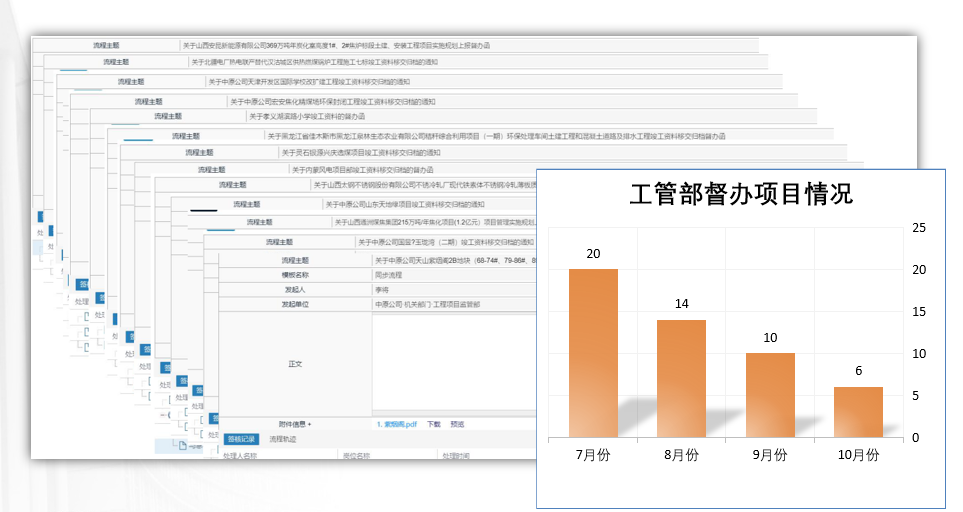The height and width of the screenshot is (512, 963).
Task: Open the 签核记录 tab in the front form
Action: [x=241, y=439]
